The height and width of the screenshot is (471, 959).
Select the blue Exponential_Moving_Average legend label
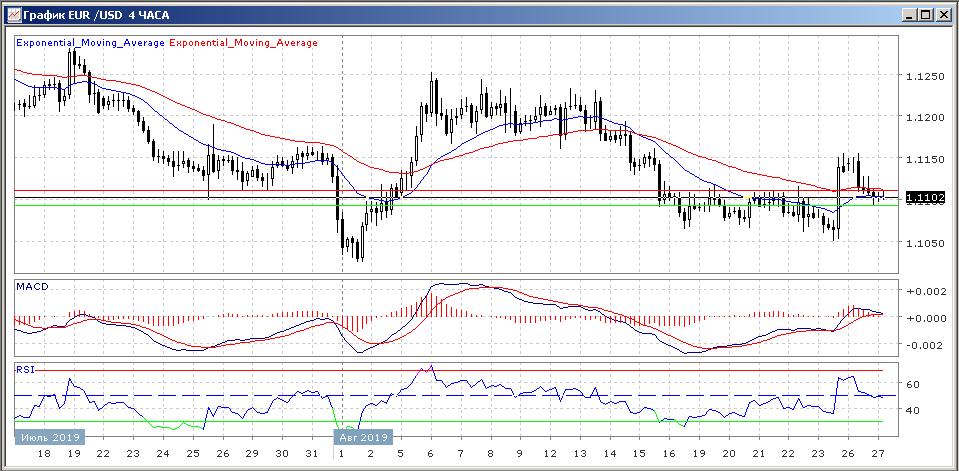tap(90, 43)
